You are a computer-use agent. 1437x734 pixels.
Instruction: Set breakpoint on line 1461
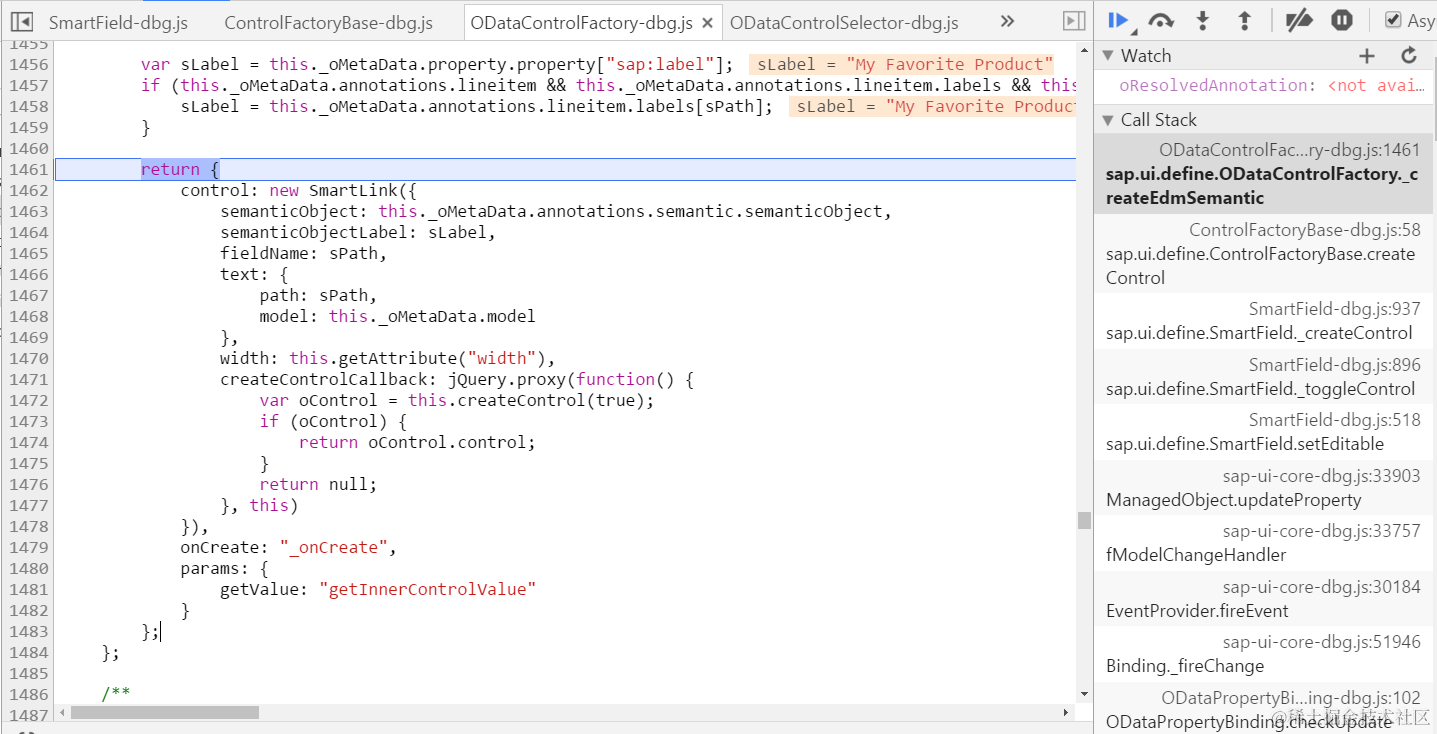28,170
